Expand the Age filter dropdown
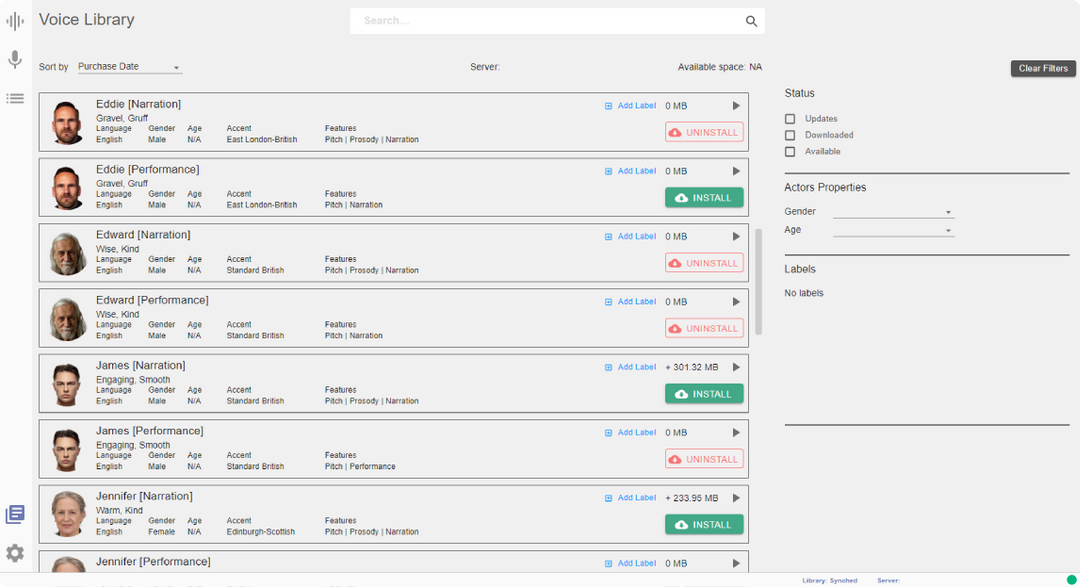The height and width of the screenshot is (587, 1080). click(x=893, y=230)
